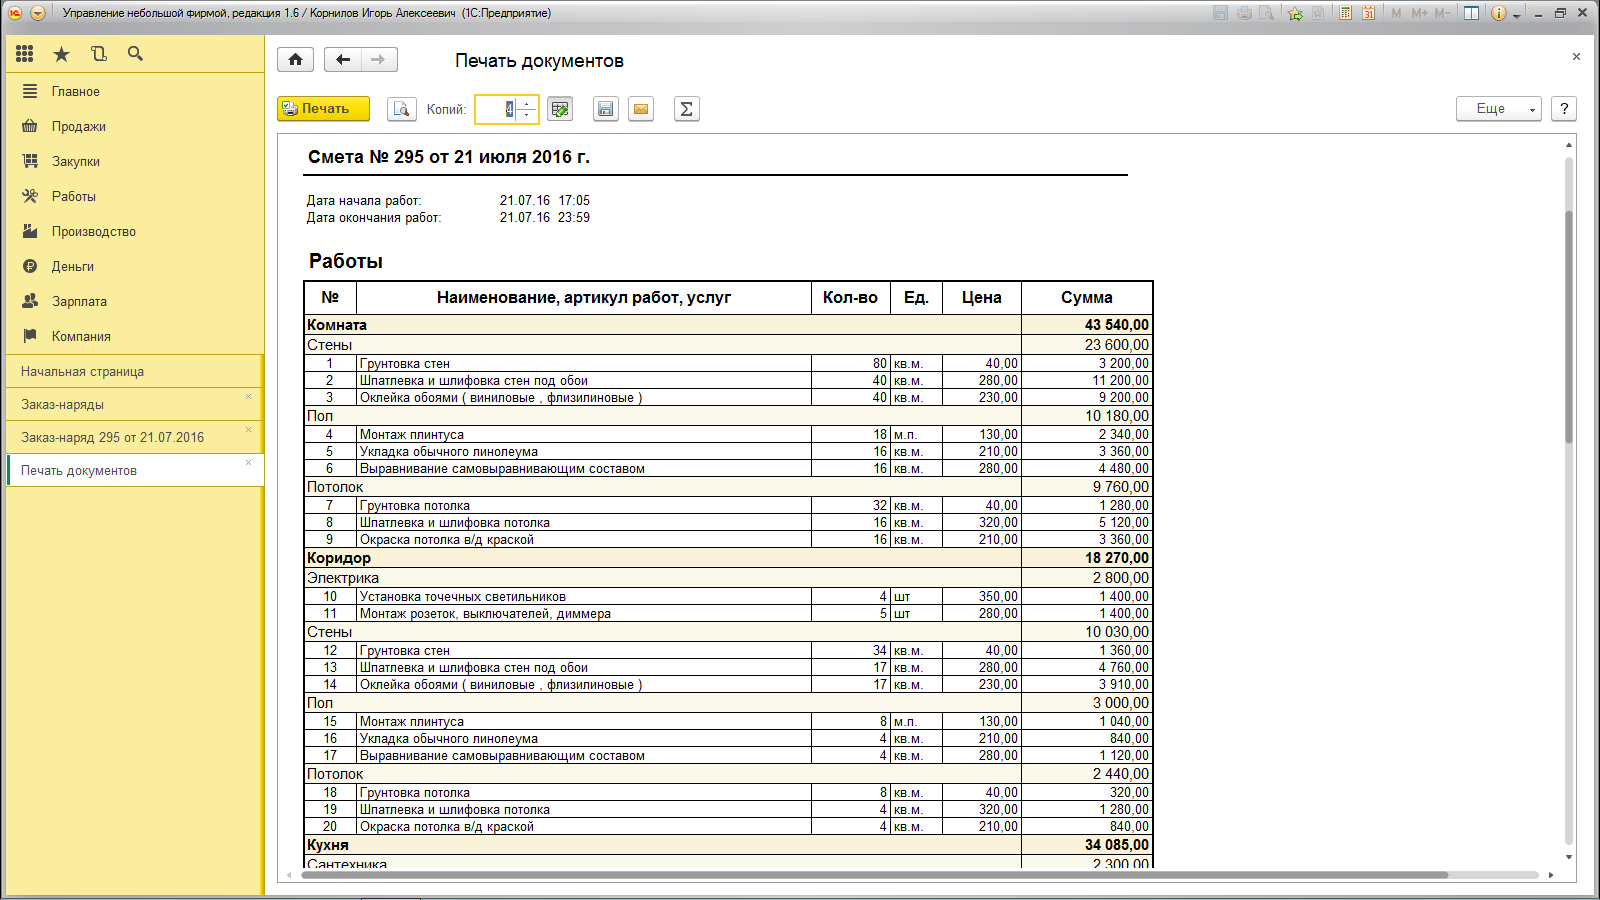Open the calendar icon in title bar

pos(1368,13)
